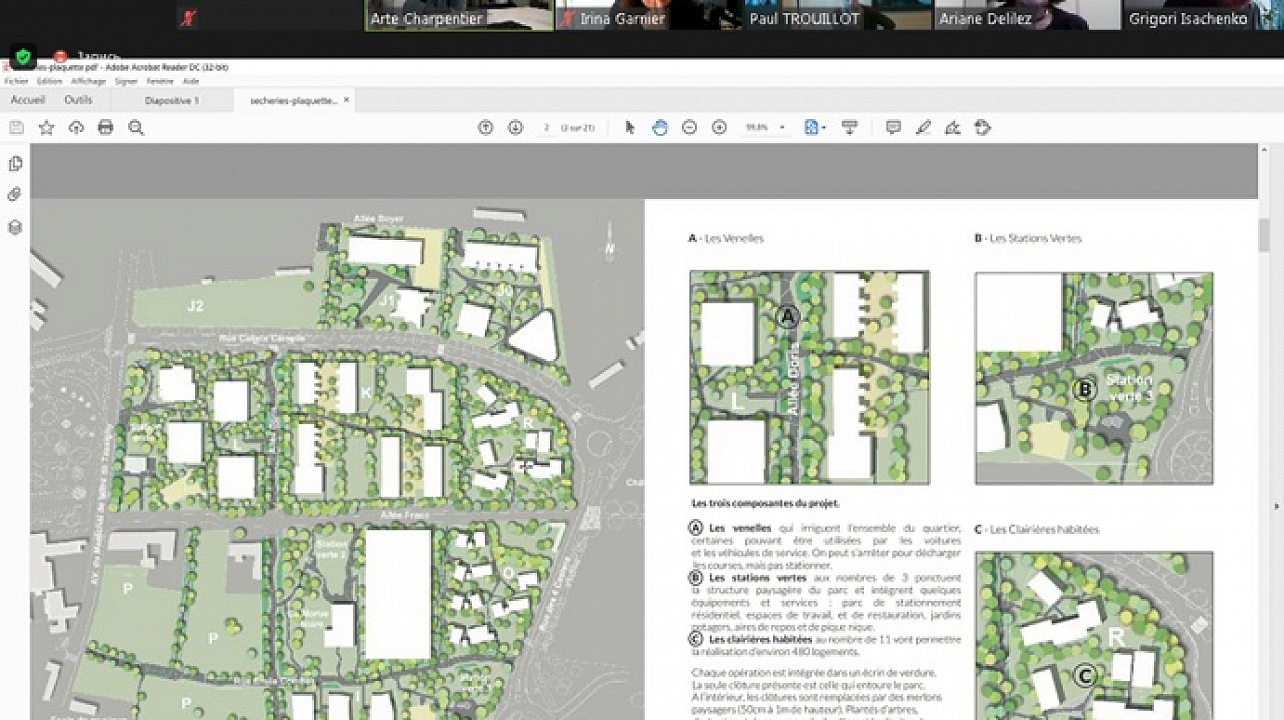This screenshot has width=1284, height=720.
Task: Click the scrolling mode read icon
Action: pos(850,127)
